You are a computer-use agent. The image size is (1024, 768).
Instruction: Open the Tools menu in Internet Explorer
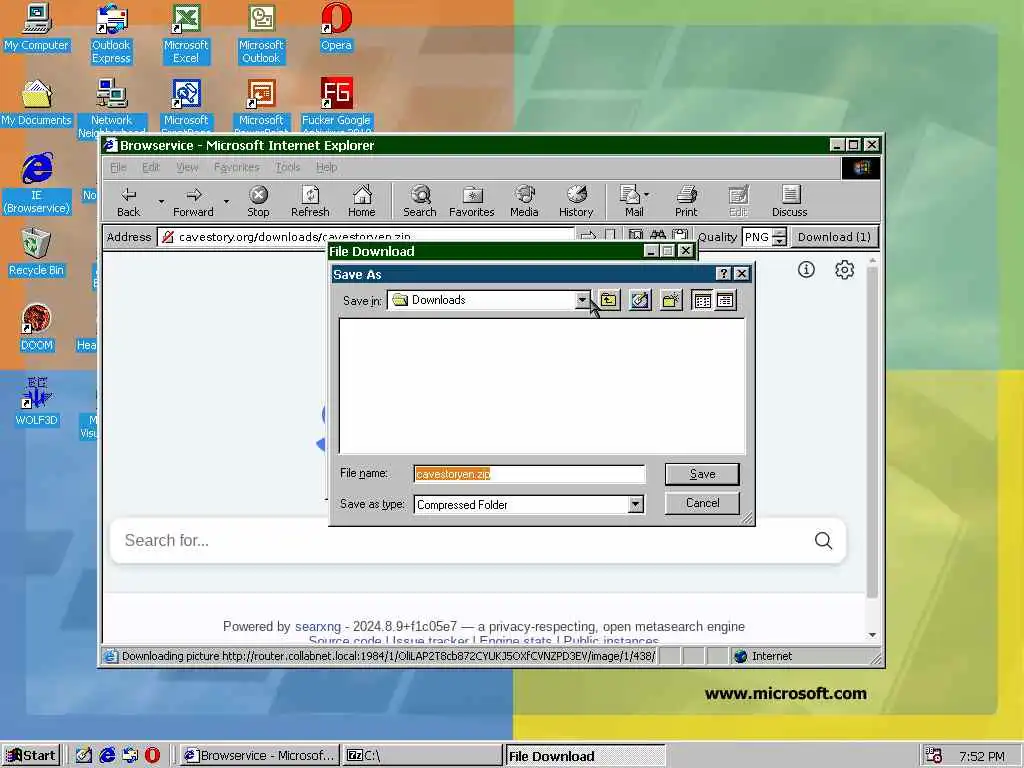(x=287, y=167)
